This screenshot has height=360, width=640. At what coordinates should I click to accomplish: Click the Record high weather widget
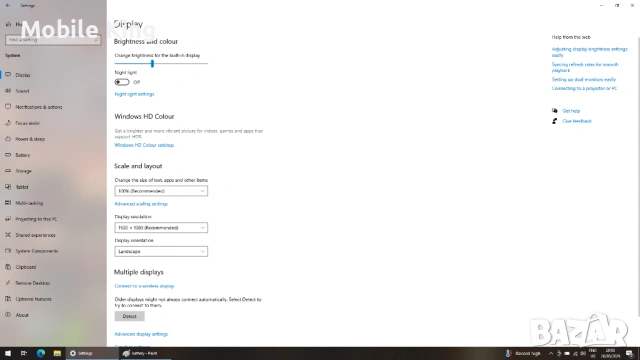[523, 353]
